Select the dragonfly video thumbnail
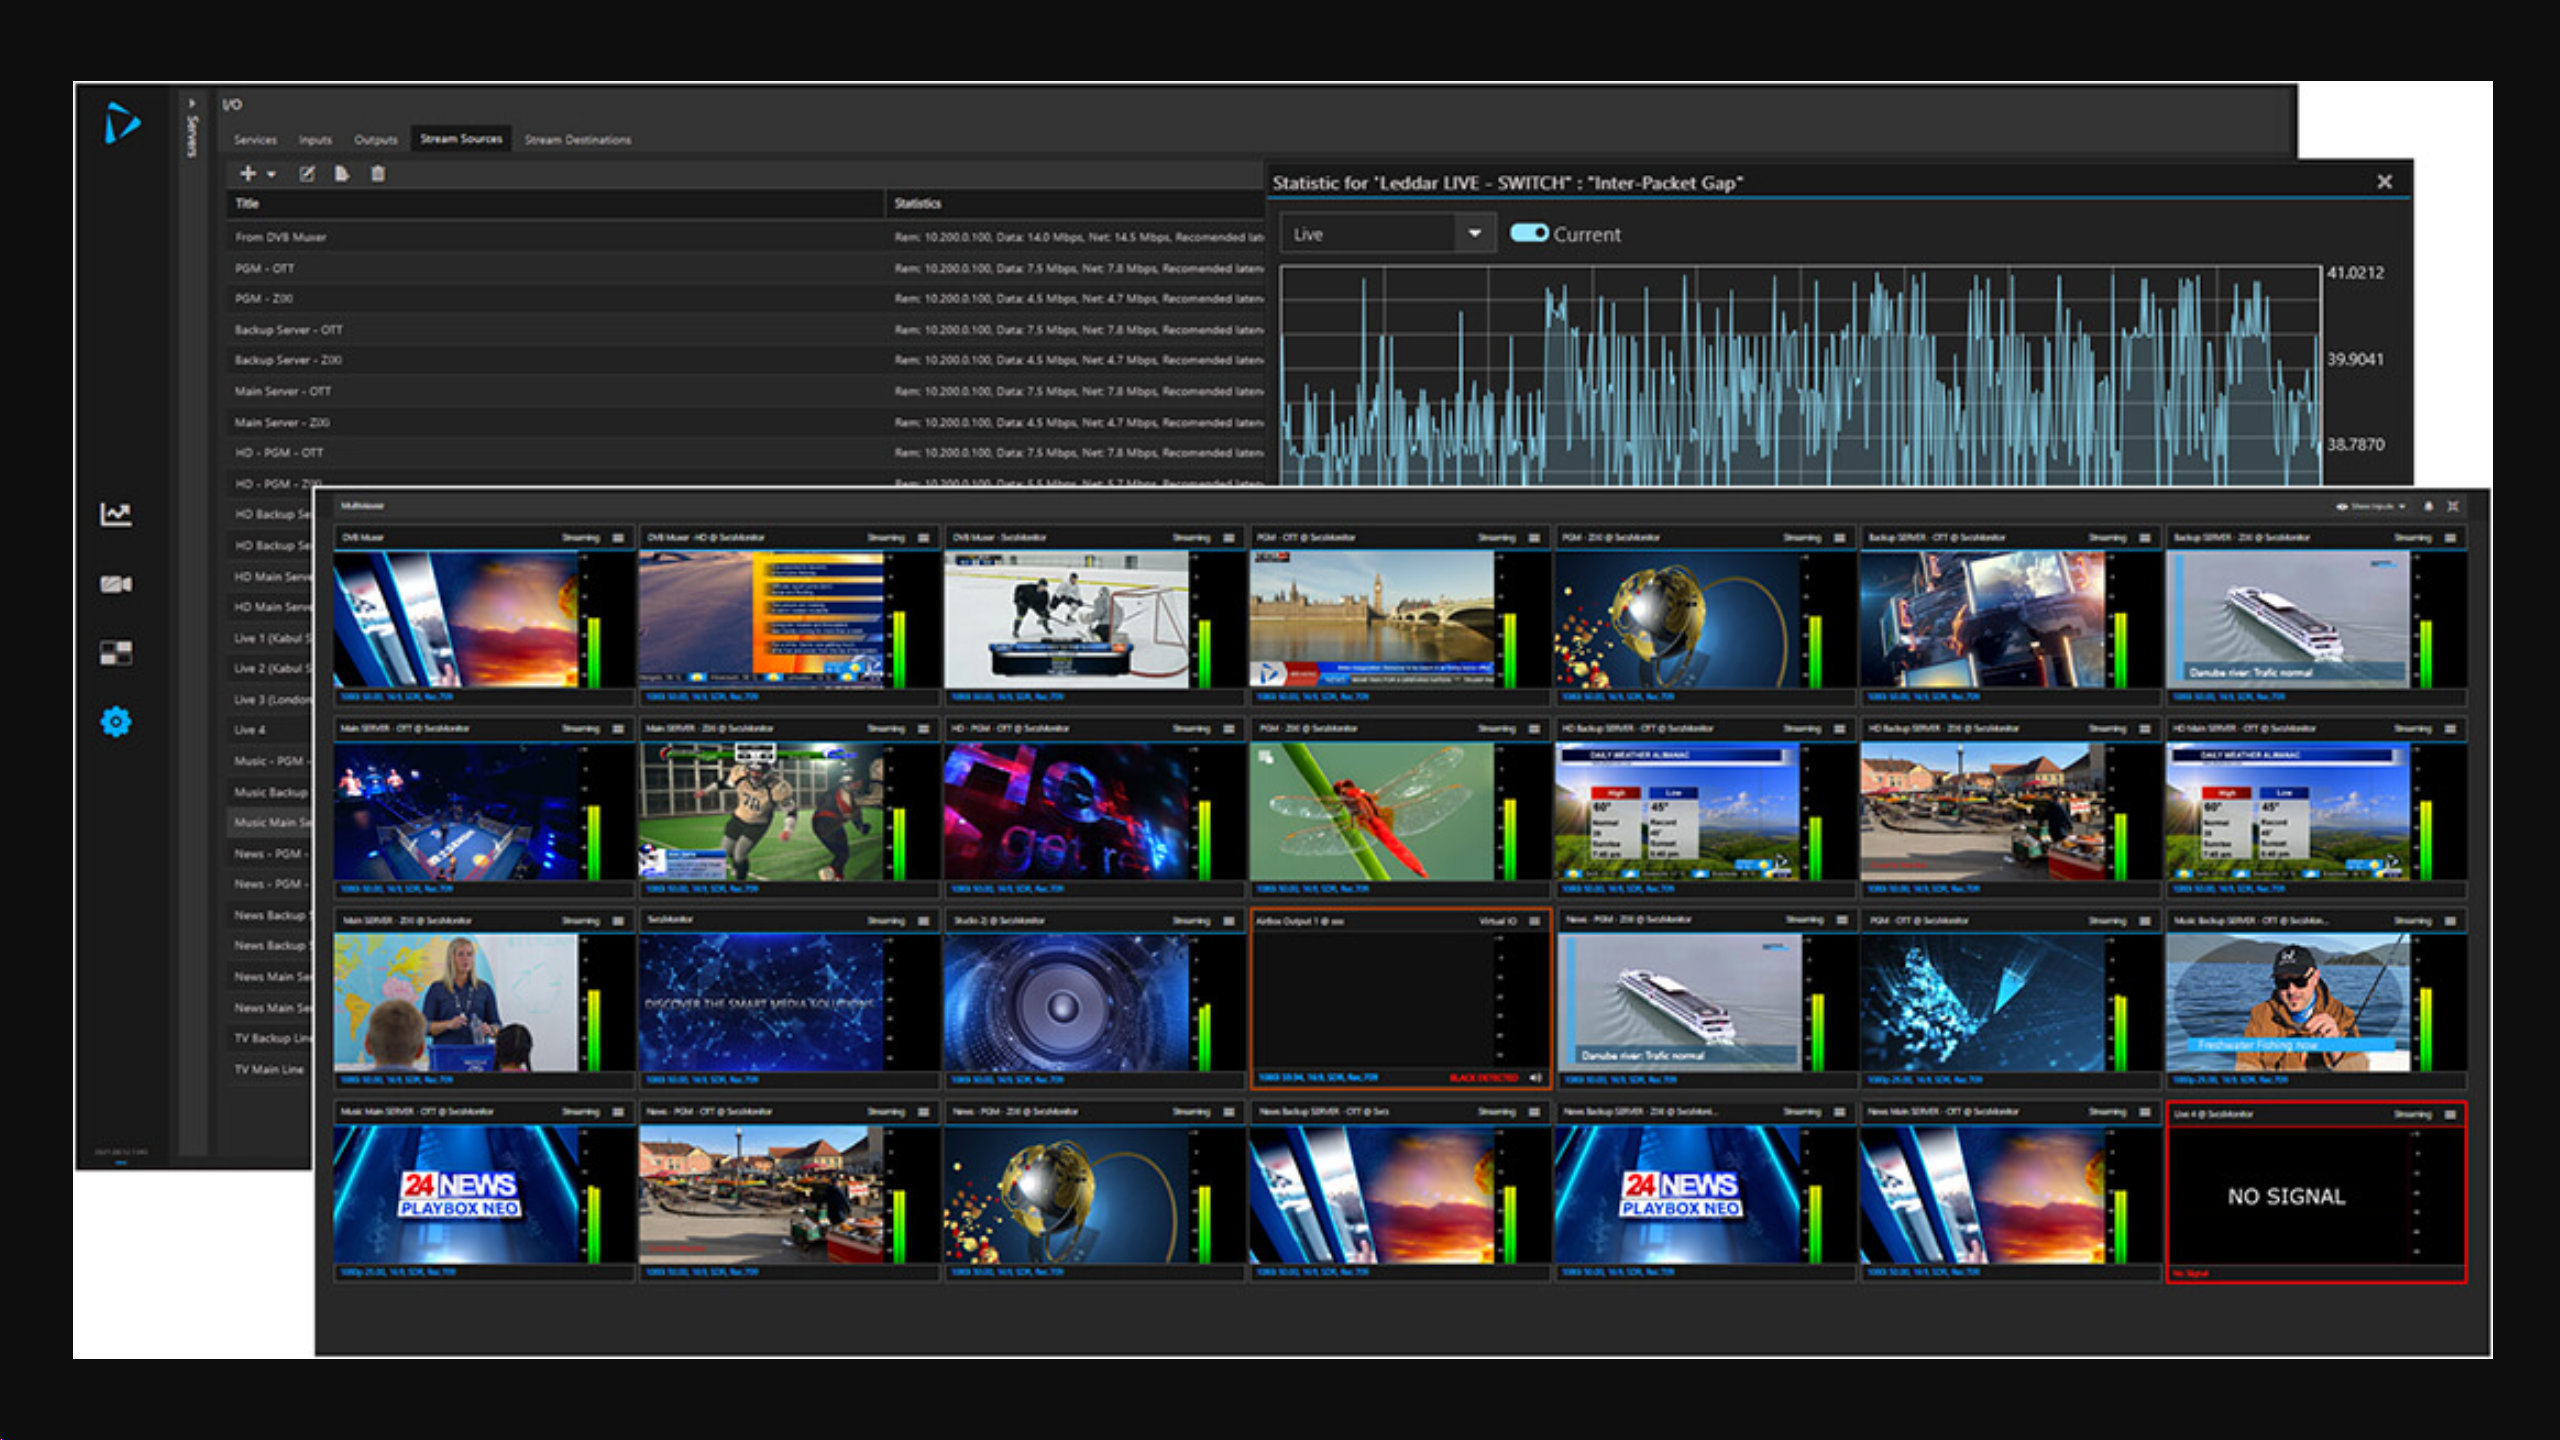2560x1440 pixels. [1372, 811]
